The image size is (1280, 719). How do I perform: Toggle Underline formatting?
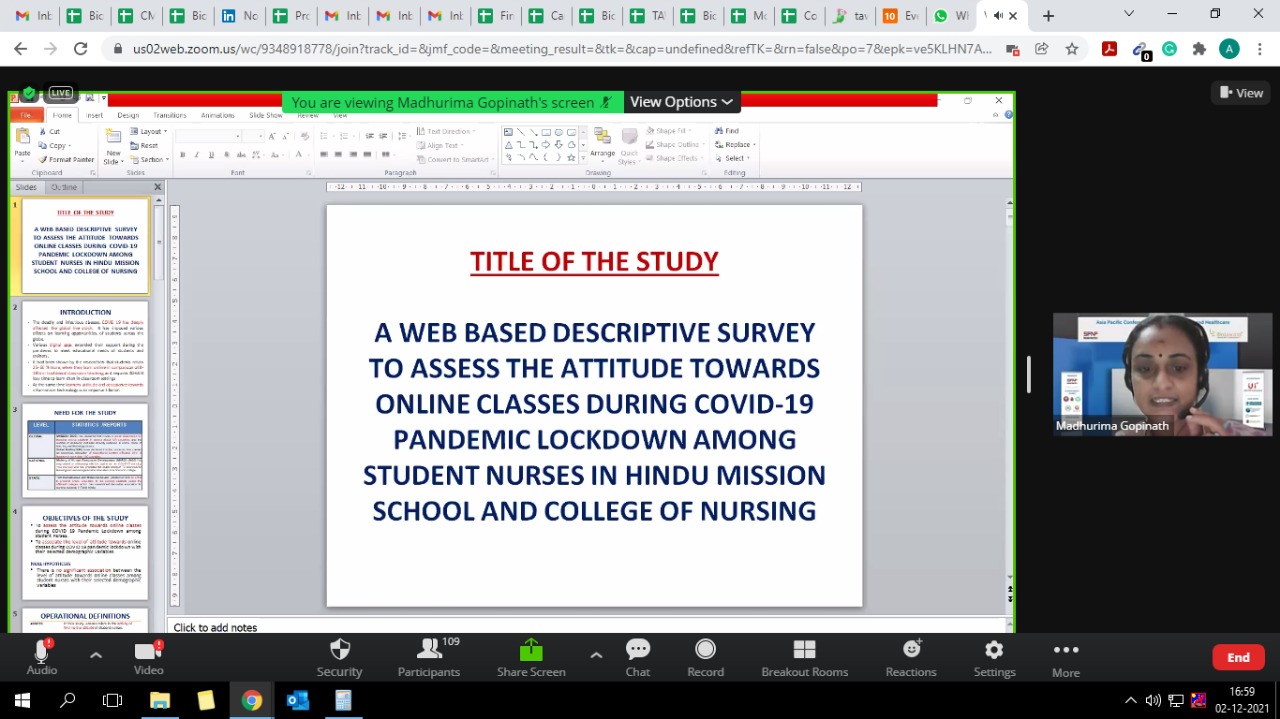click(x=211, y=155)
